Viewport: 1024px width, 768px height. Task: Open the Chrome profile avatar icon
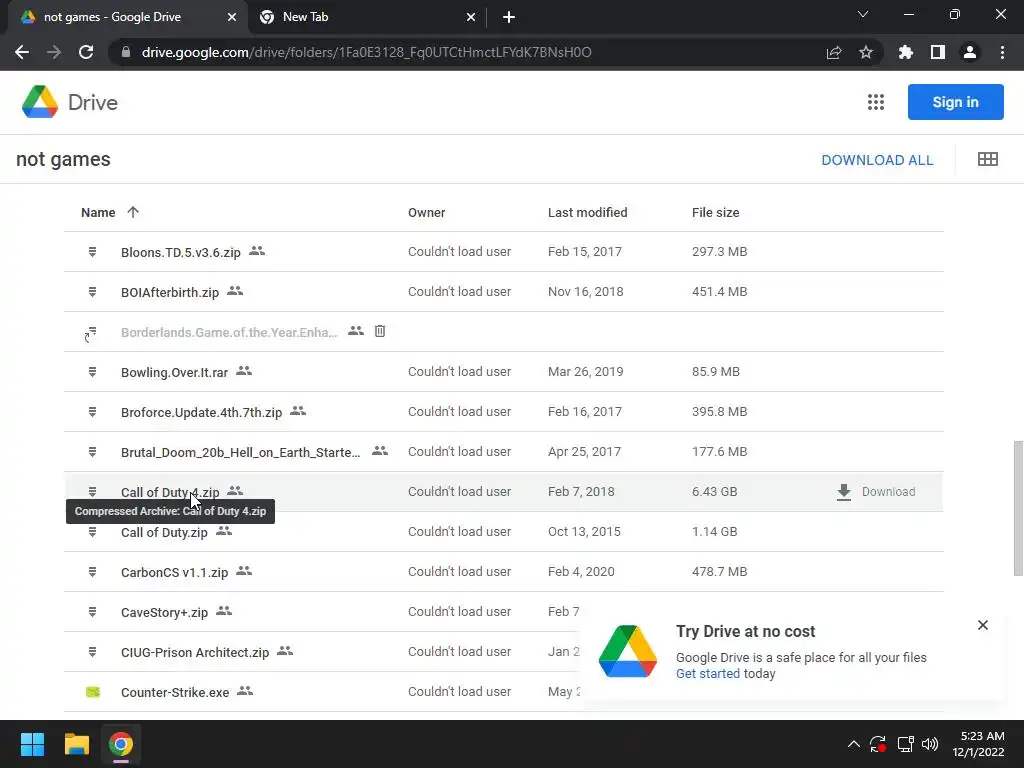click(x=970, y=52)
